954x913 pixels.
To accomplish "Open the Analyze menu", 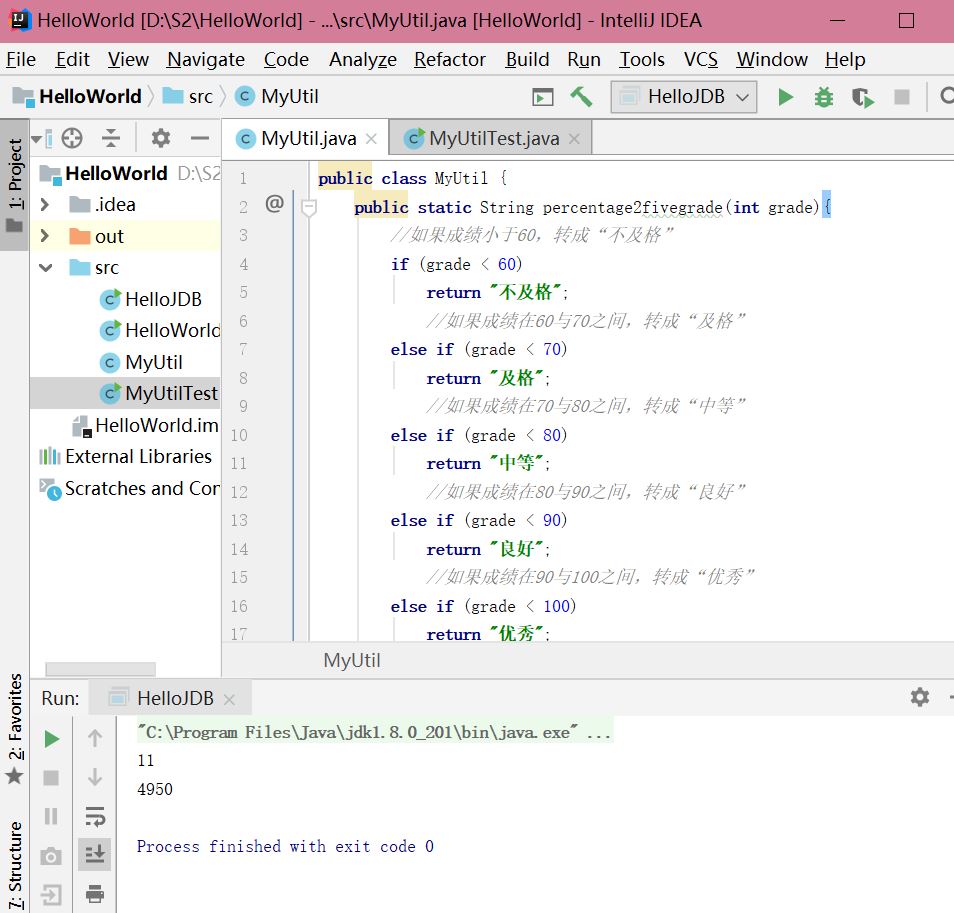I will pyautogui.click(x=363, y=60).
